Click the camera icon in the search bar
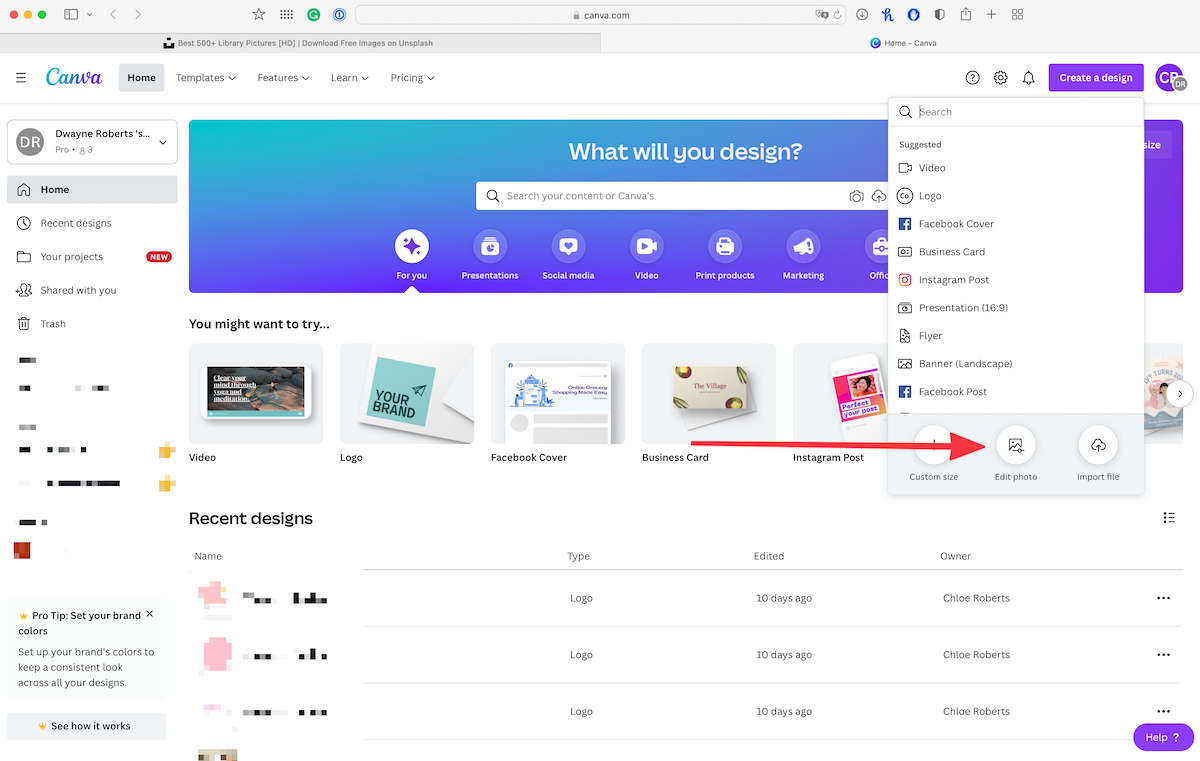The width and height of the screenshot is (1200, 761). pos(856,196)
